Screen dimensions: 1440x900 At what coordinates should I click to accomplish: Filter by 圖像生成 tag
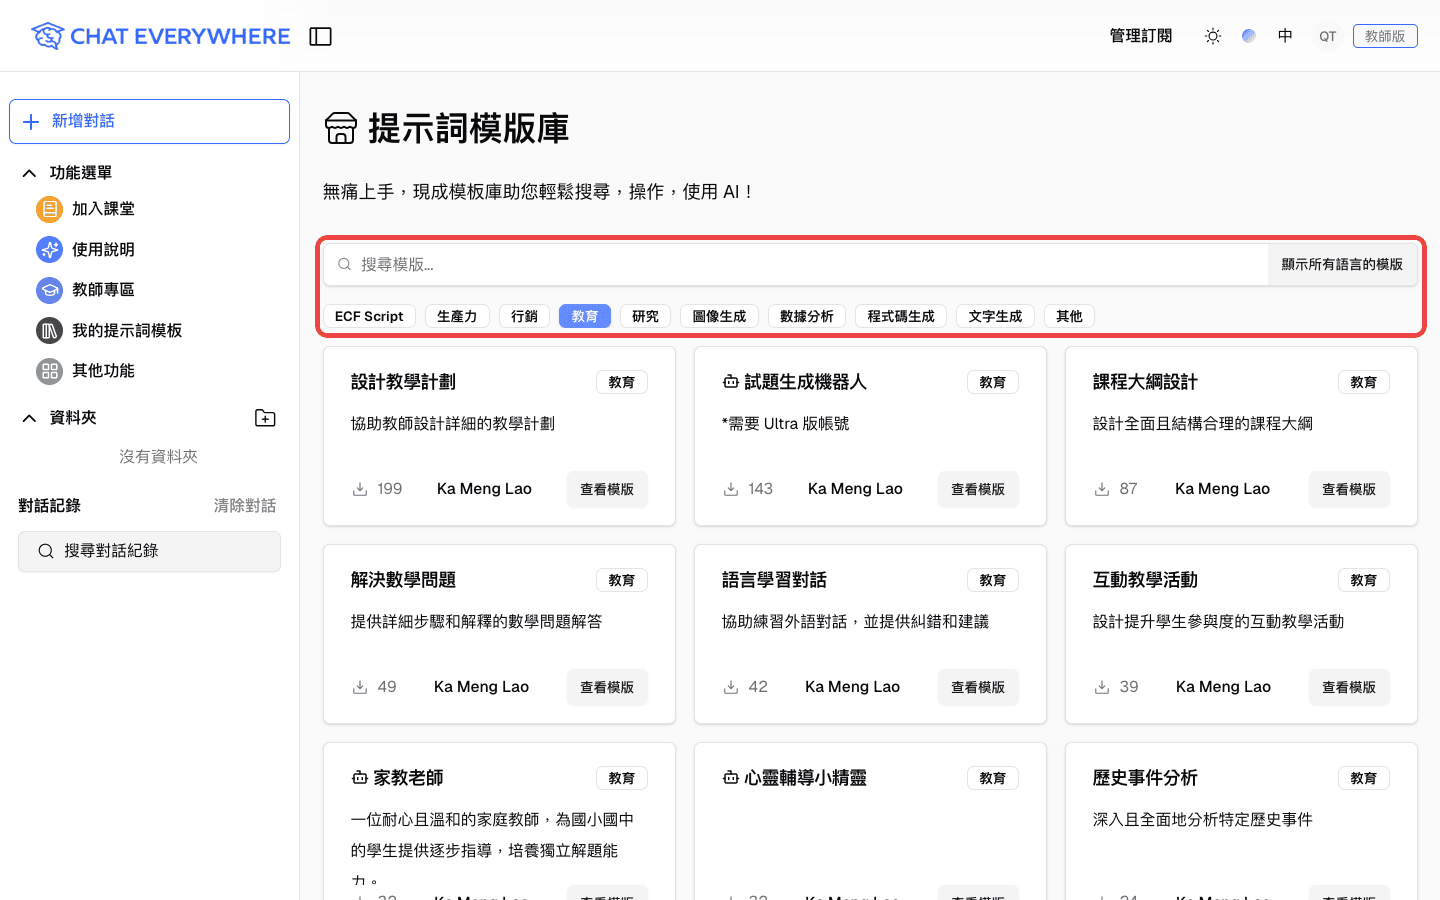[719, 316]
